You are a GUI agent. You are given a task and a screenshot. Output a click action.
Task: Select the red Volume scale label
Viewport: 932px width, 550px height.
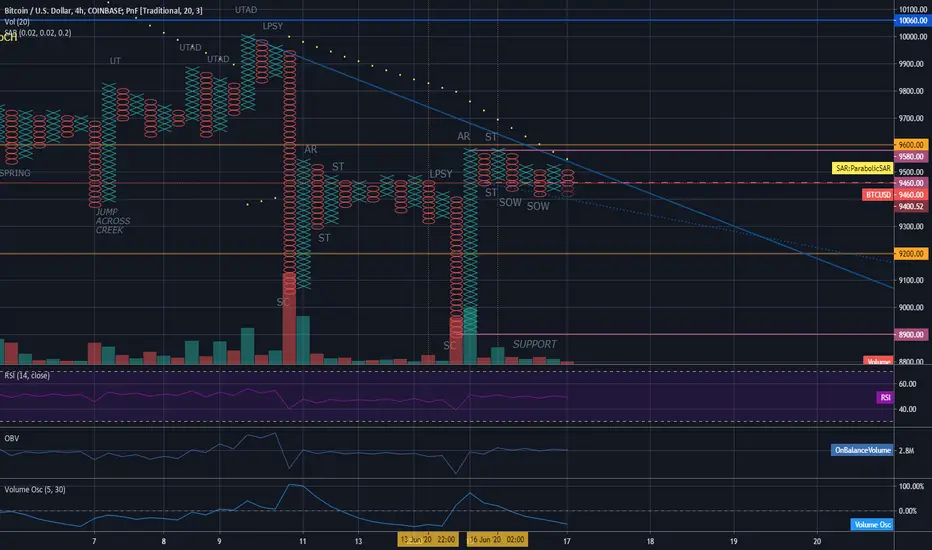pos(878,361)
